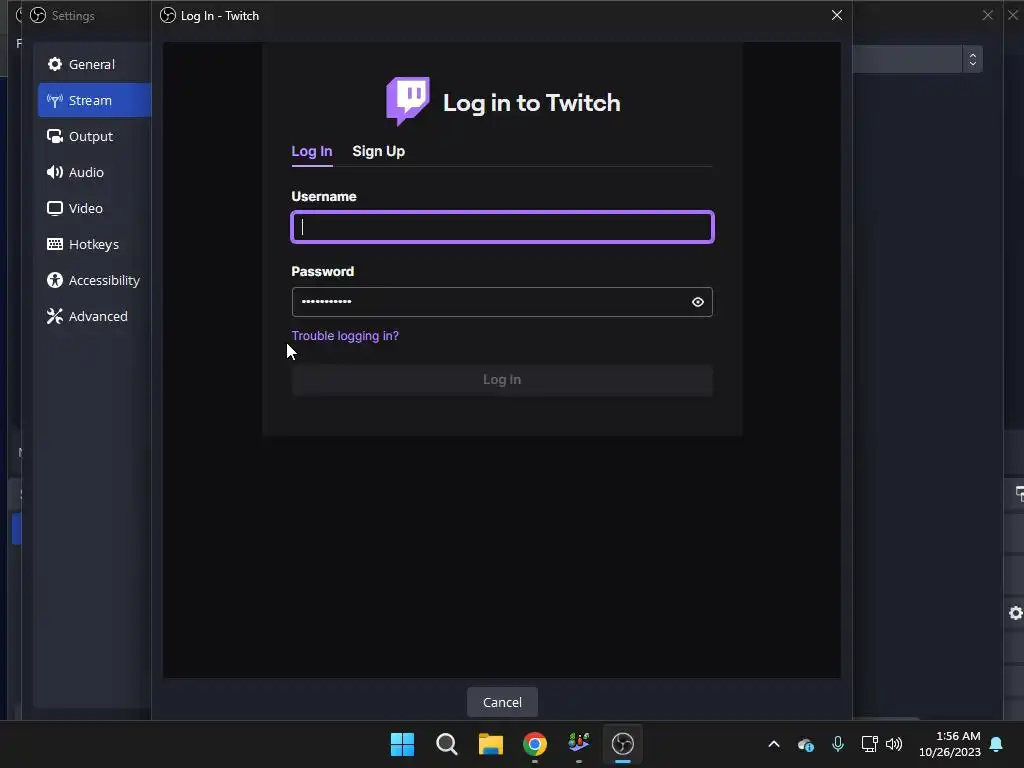Viewport: 1024px width, 768px height.
Task: Open Advanced settings category
Action: (x=92, y=315)
